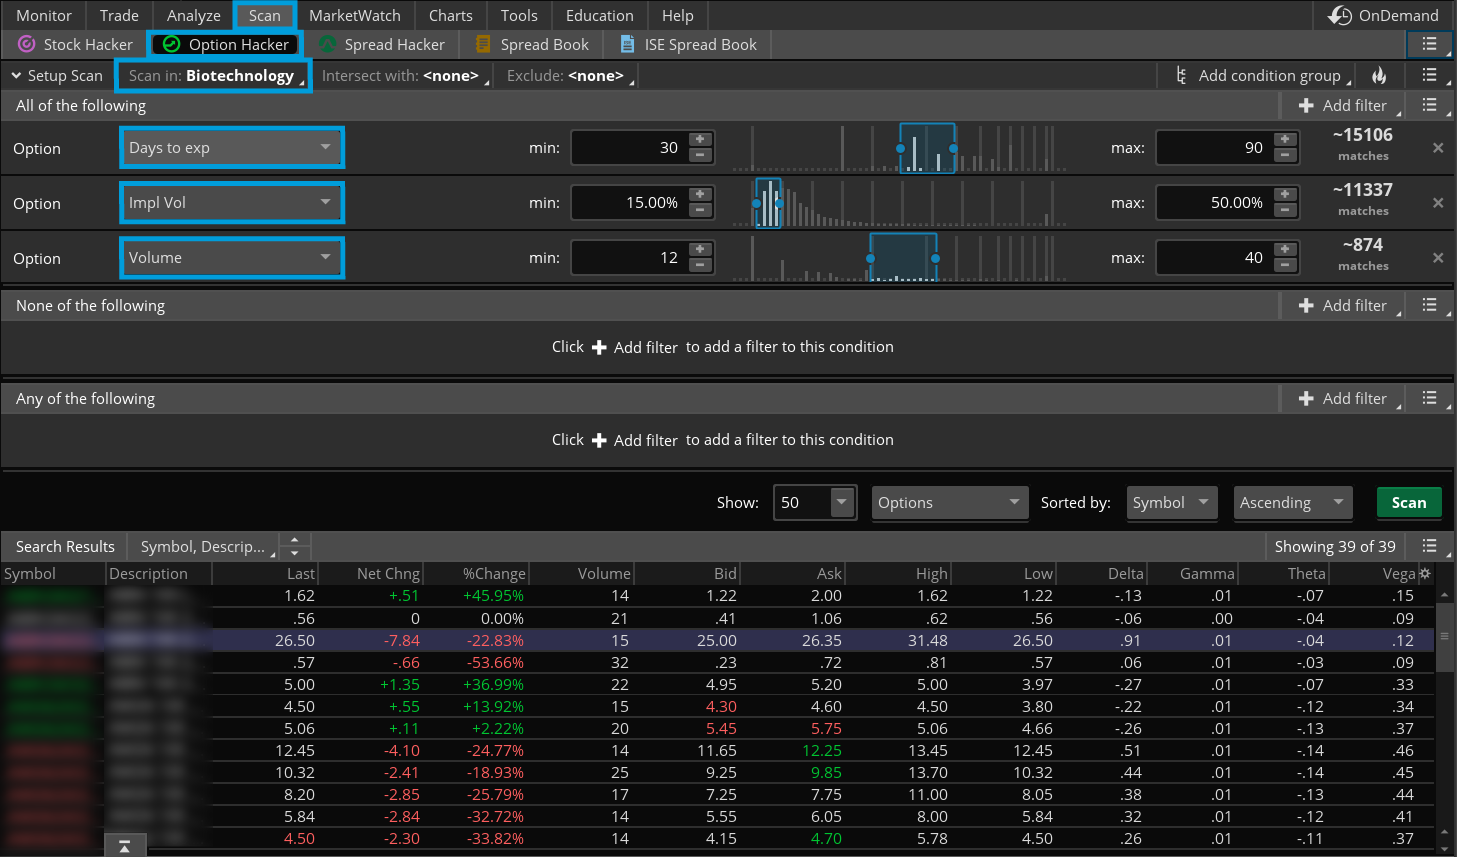Adjust the Volume histogram range slider
The height and width of the screenshot is (857, 1457).
click(901, 257)
